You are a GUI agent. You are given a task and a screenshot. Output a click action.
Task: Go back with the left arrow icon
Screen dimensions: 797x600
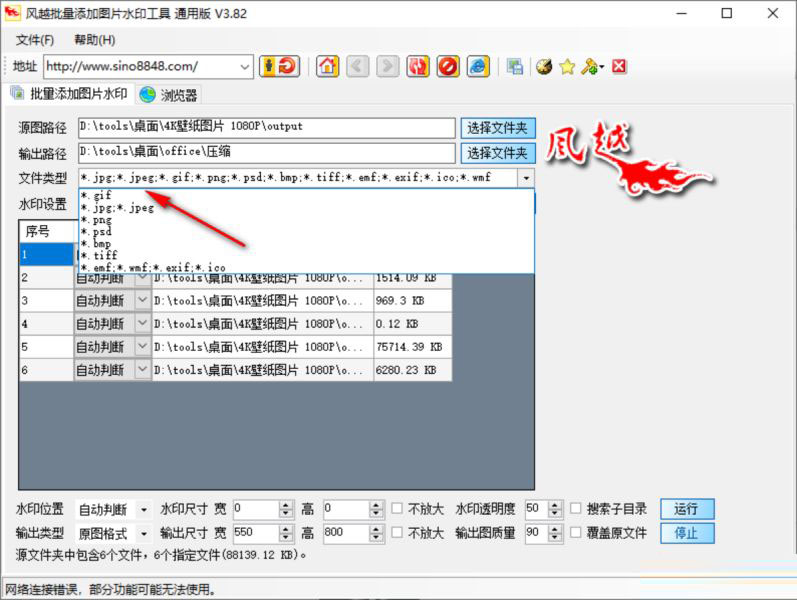click(357, 66)
